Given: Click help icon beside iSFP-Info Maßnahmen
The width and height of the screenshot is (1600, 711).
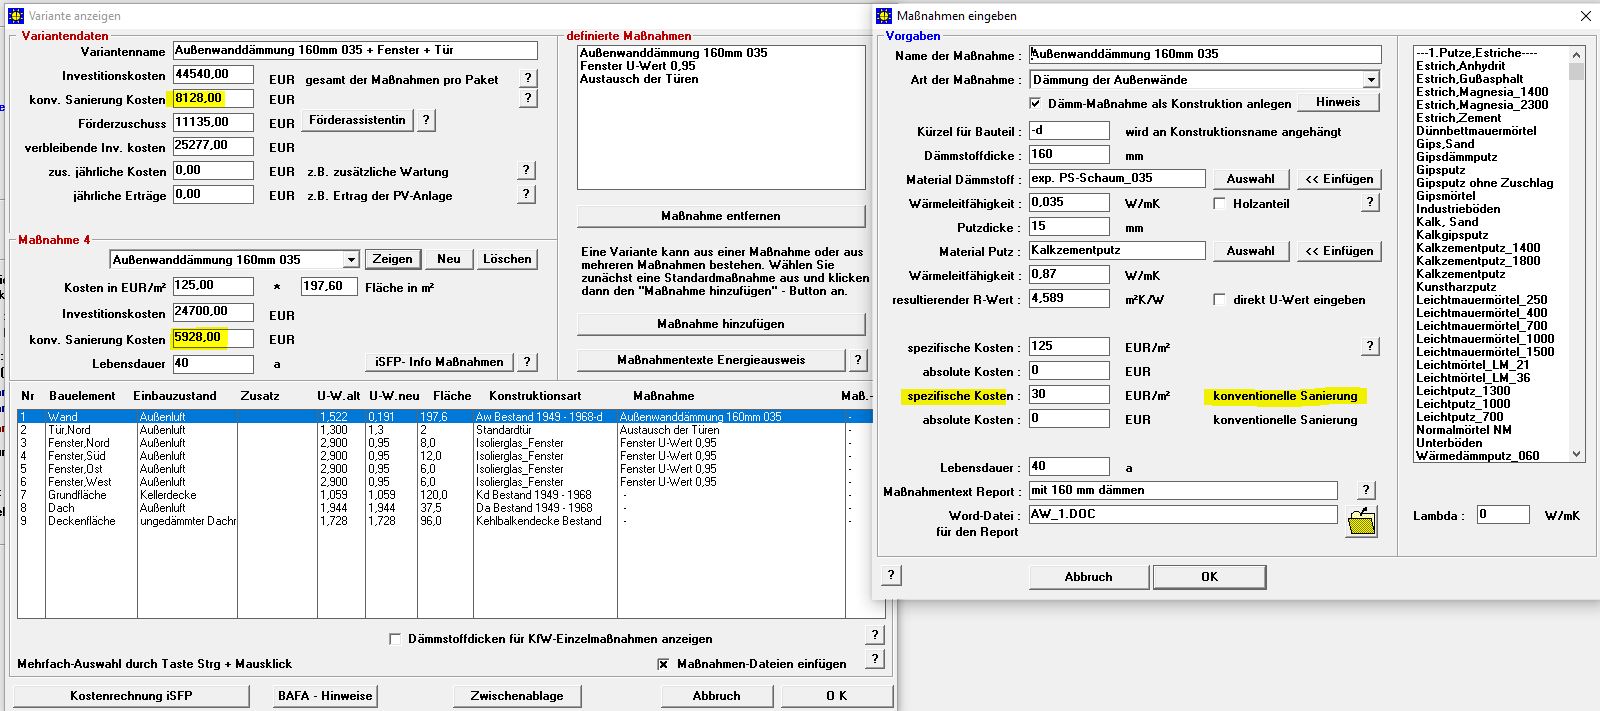Looking at the screenshot, I should [527, 362].
